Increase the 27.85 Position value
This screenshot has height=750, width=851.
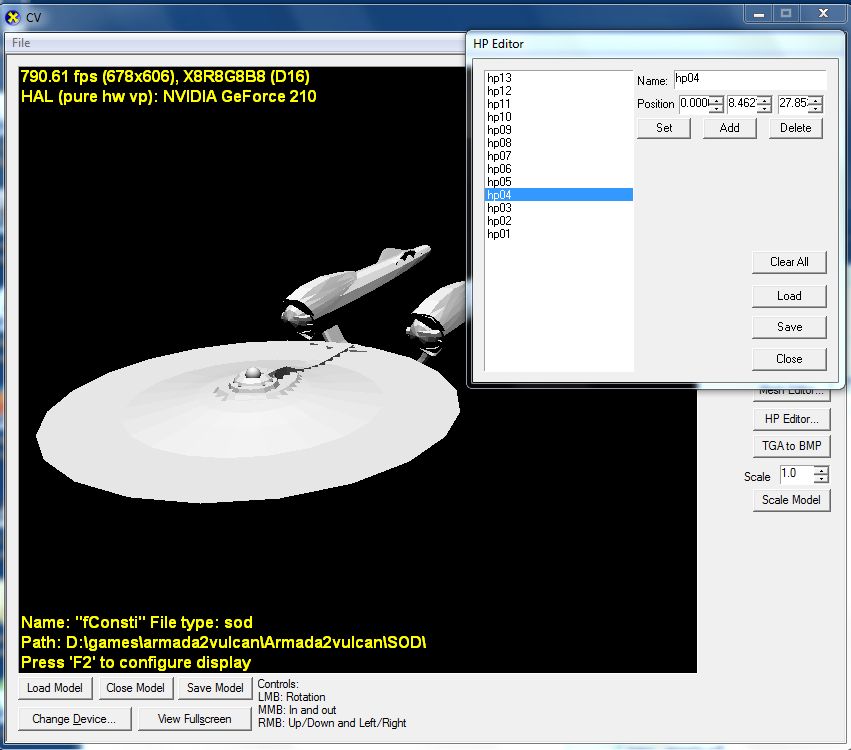816,99
